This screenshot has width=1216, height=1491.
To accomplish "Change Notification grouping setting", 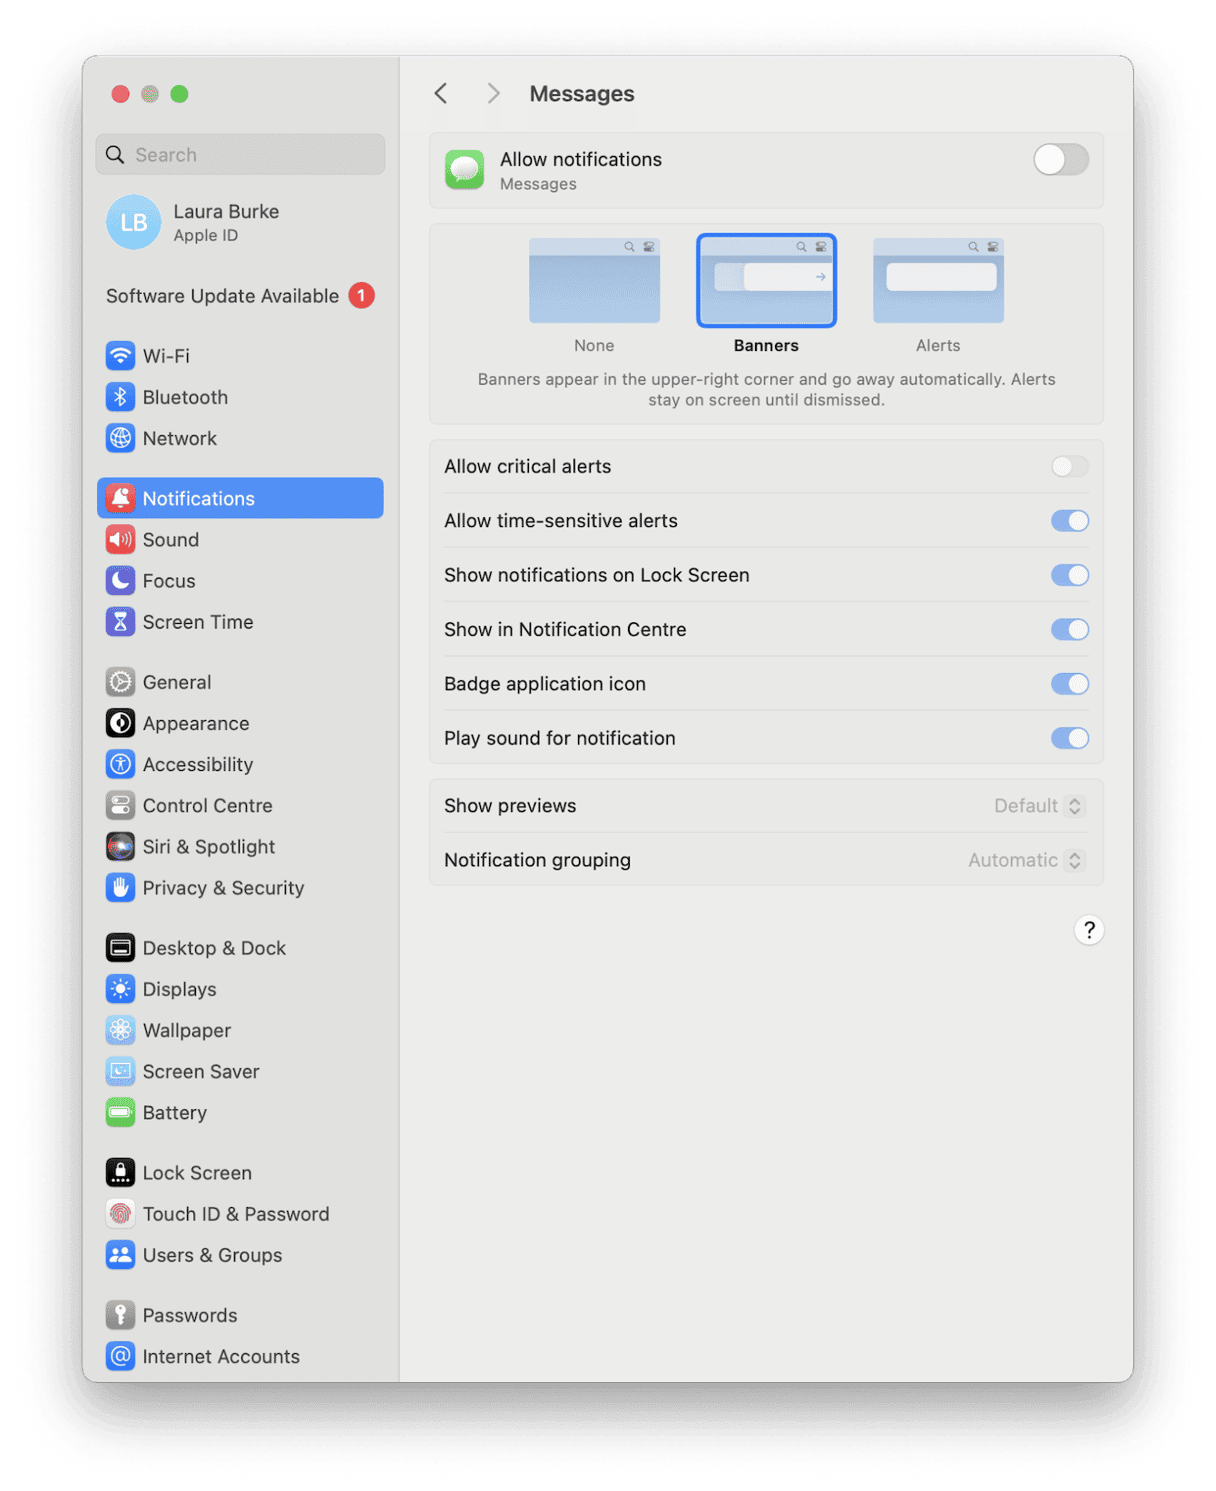I will (x=1024, y=860).
